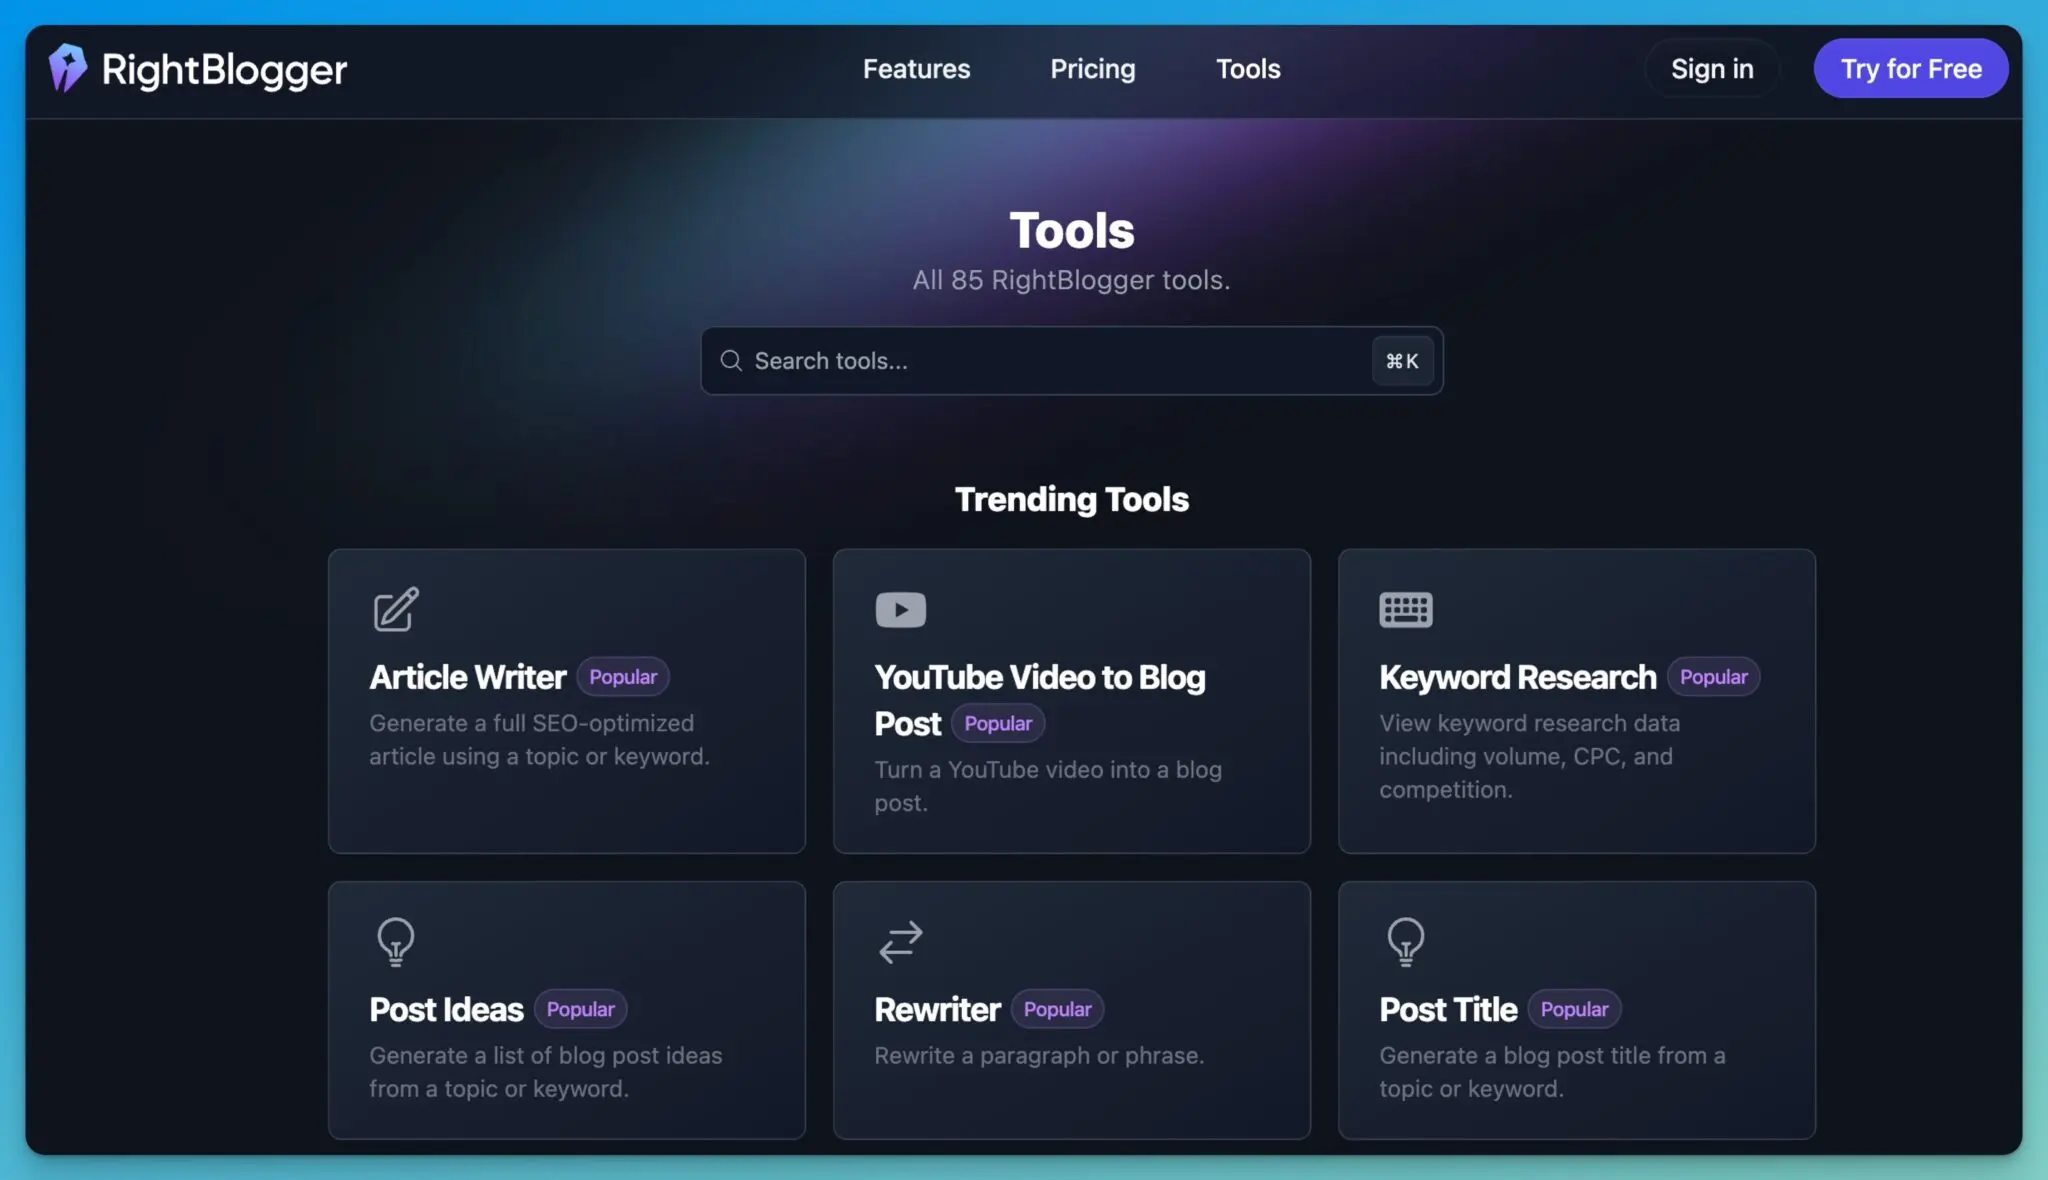Click the RightBlogger logo icon

pyautogui.click(x=67, y=67)
